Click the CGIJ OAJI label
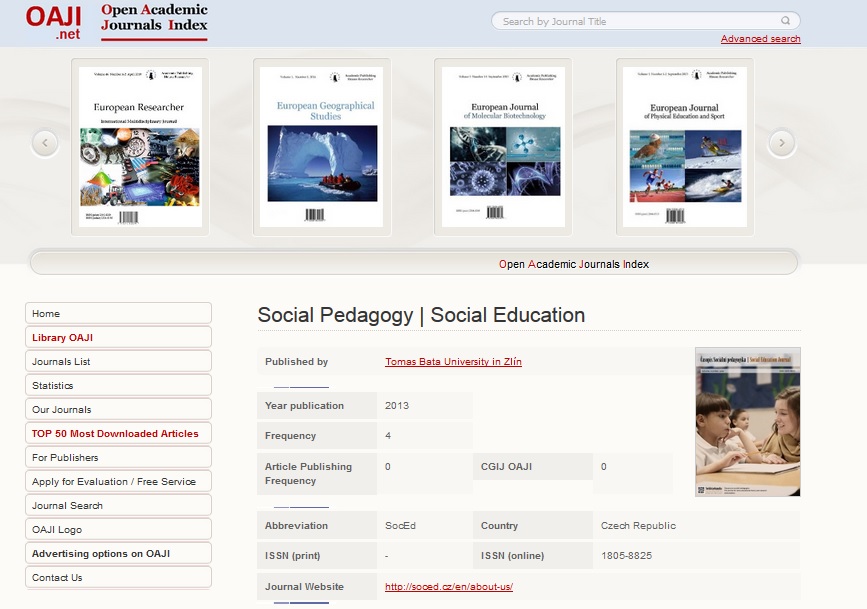 coord(506,466)
